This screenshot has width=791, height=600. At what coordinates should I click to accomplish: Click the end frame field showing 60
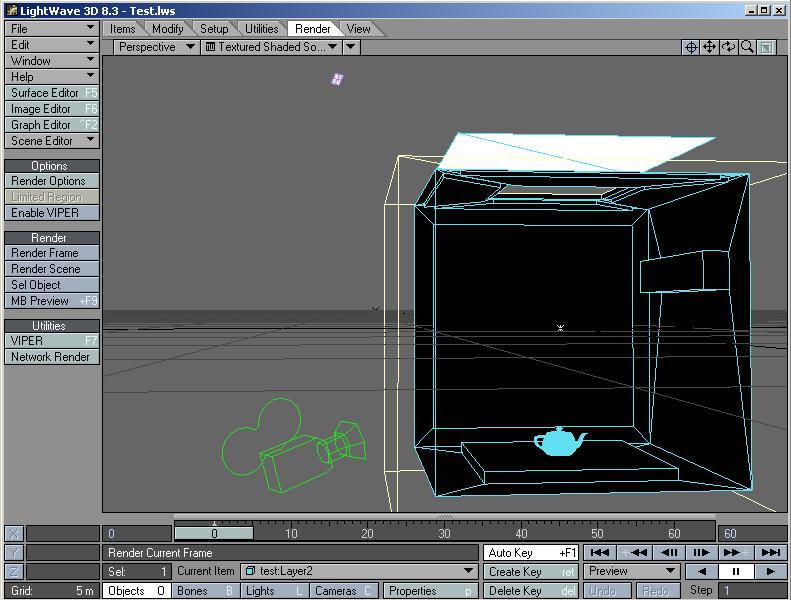752,533
